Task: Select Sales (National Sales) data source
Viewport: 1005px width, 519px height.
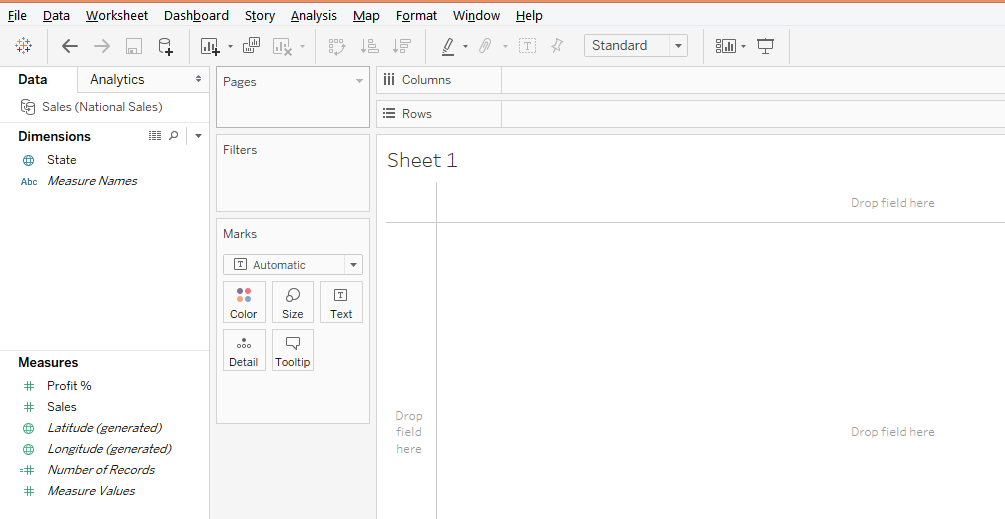Action: click(102, 107)
